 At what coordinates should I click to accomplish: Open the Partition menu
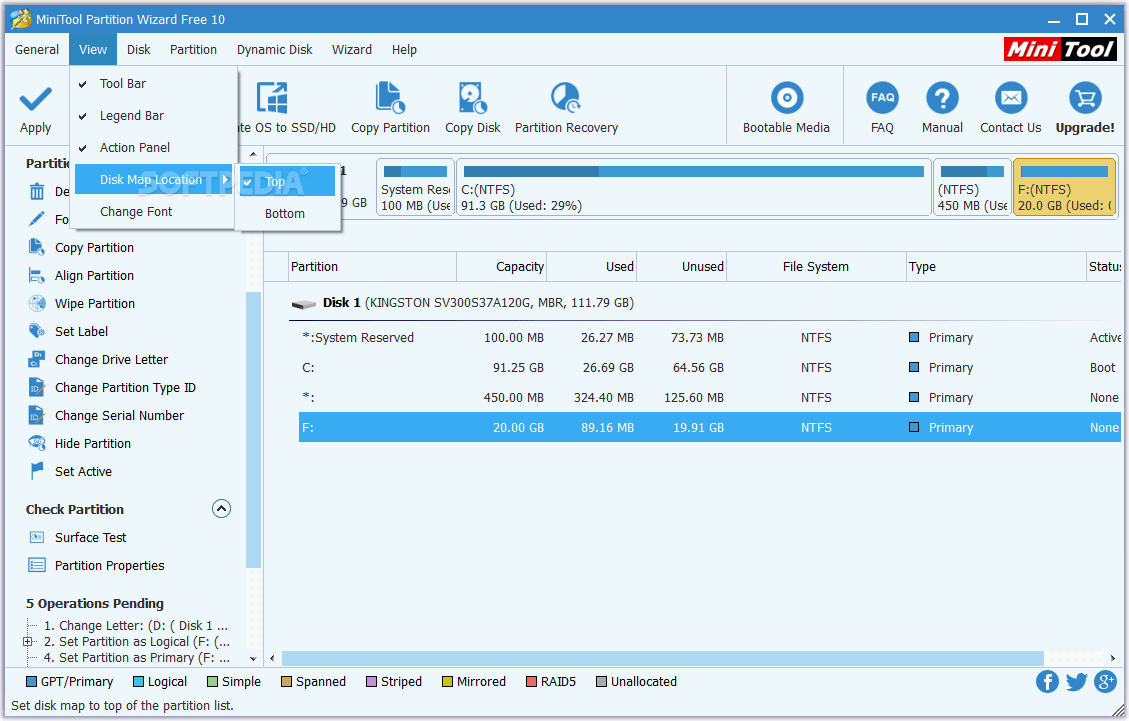coord(193,50)
